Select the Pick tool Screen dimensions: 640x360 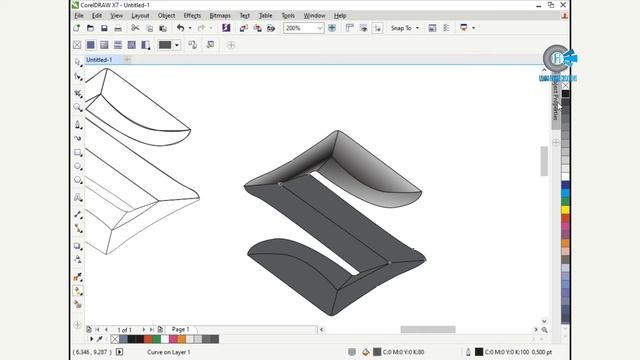click(x=78, y=62)
